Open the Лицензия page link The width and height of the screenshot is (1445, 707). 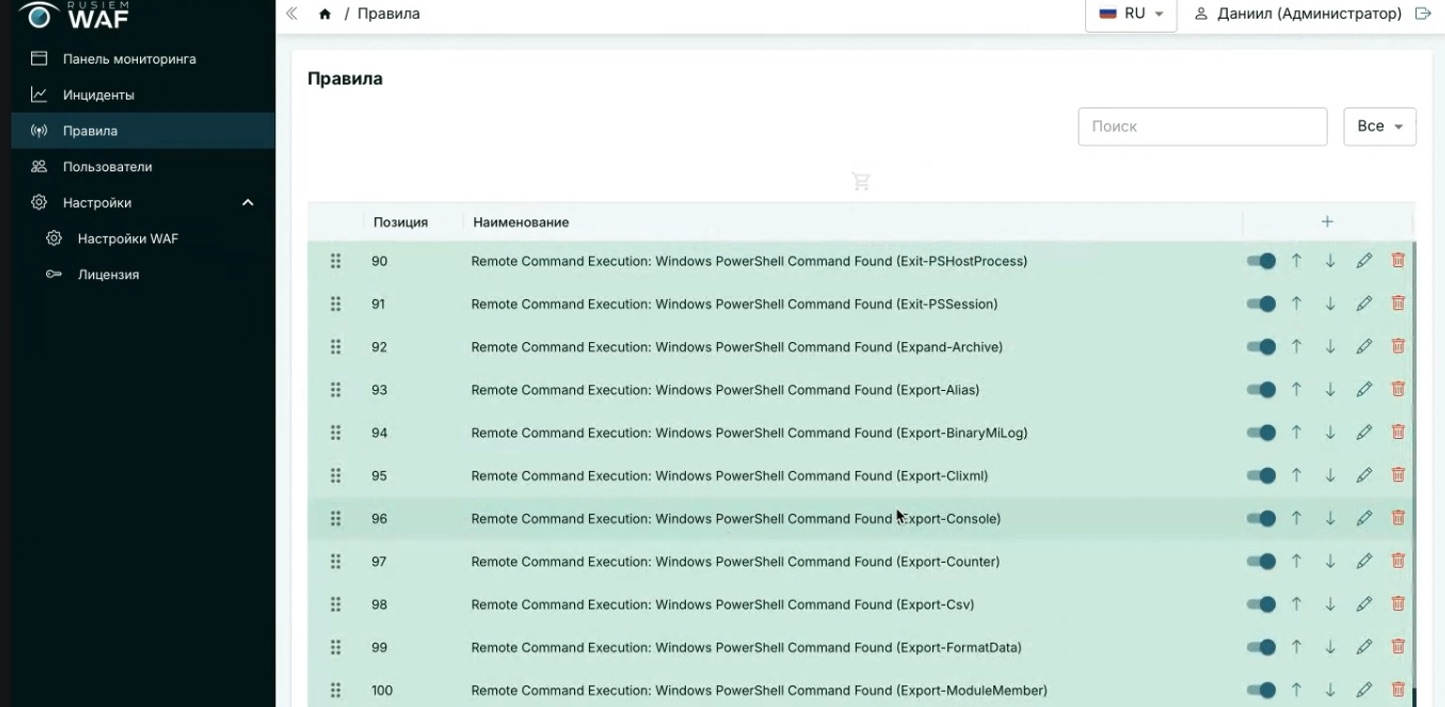point(108,275)
